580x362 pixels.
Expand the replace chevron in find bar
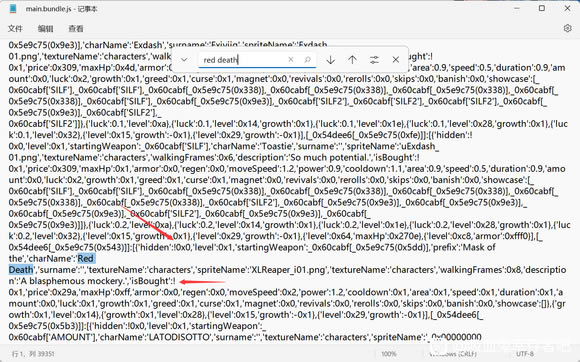tap(184, 60)
